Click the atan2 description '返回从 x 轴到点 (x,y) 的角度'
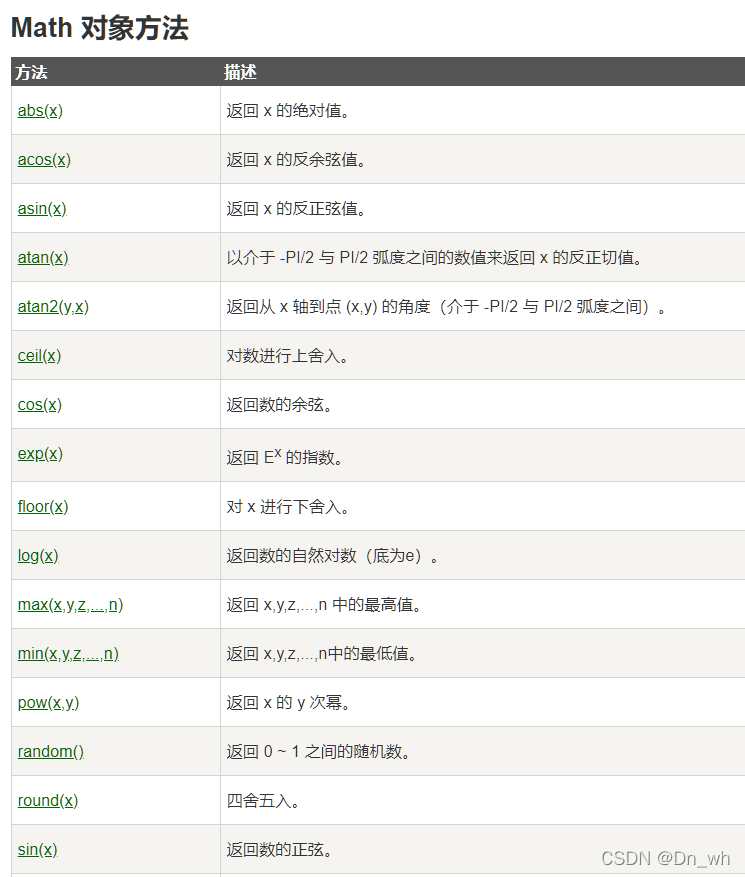This screenshot has height=877, width=745. pos(447,307)
